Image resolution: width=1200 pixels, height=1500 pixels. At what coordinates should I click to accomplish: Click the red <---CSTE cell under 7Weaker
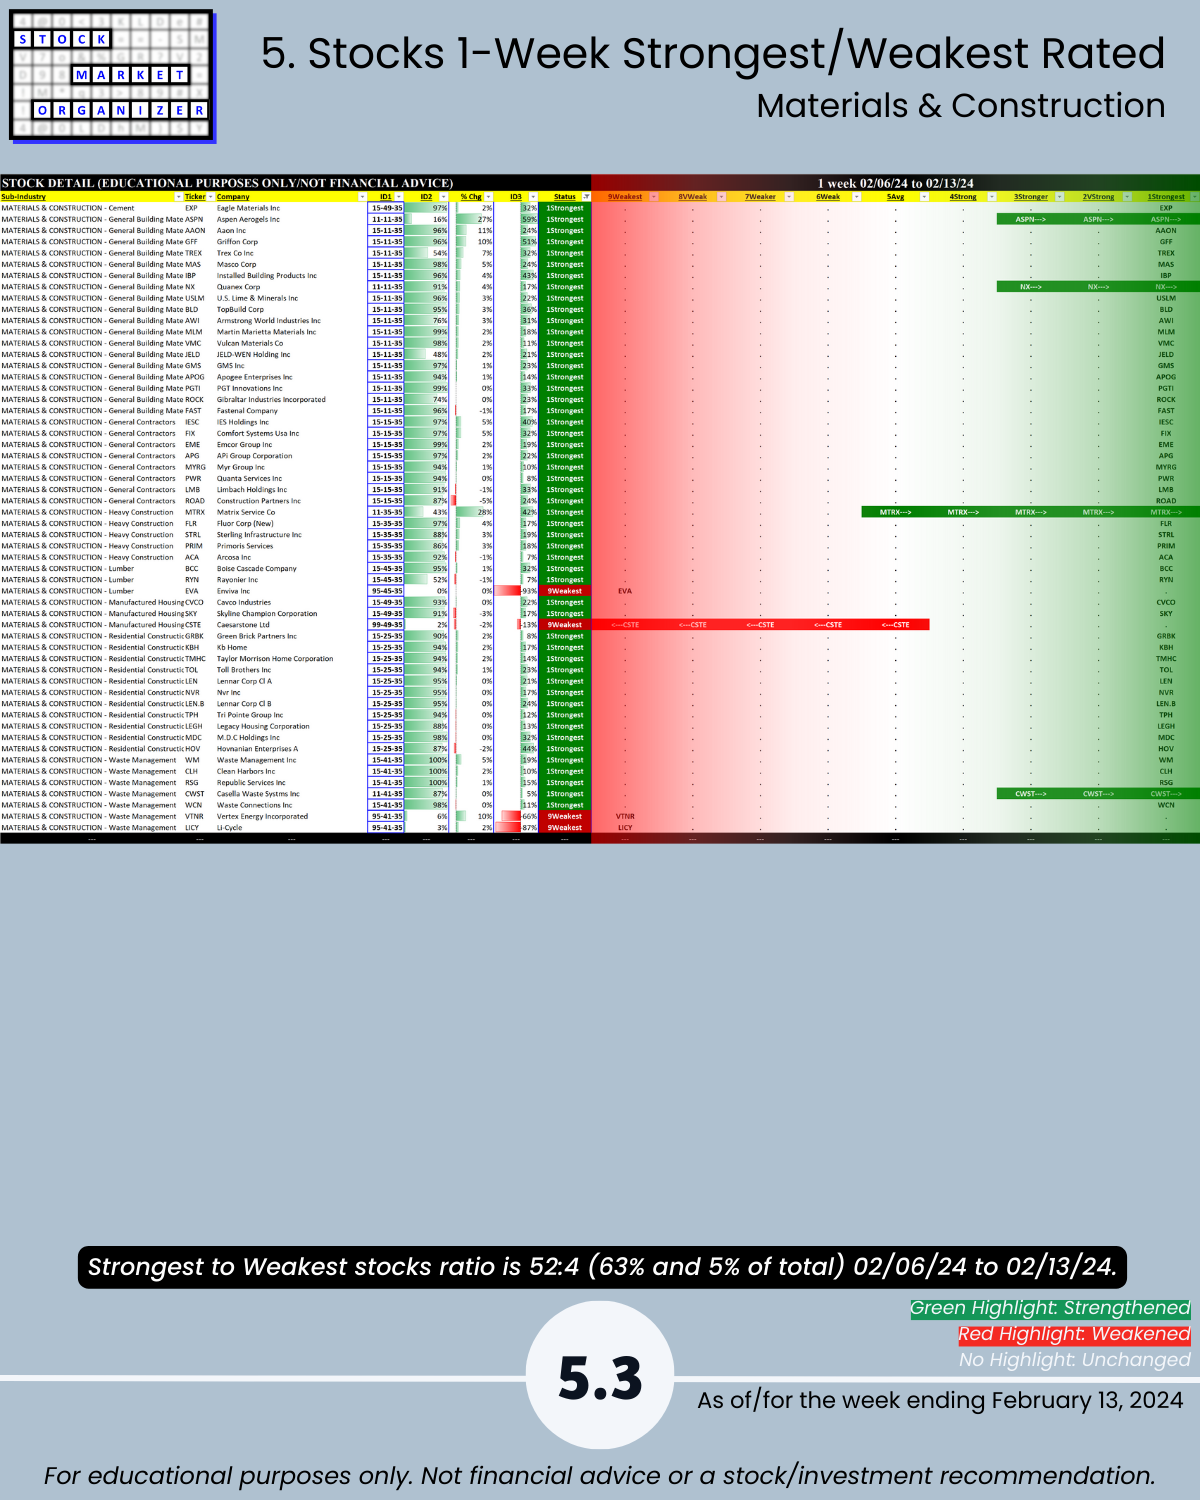tap(760, 625)
